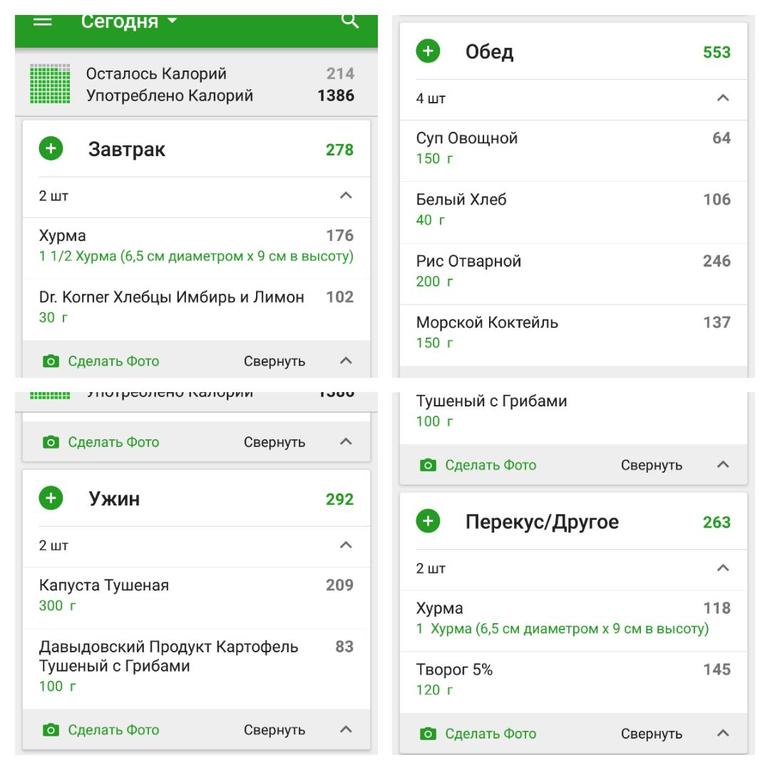Tap the camera icon under Перекус/Другое
Image resolution: width=770 pixels, height=770 pixels.
coord(428,734)
